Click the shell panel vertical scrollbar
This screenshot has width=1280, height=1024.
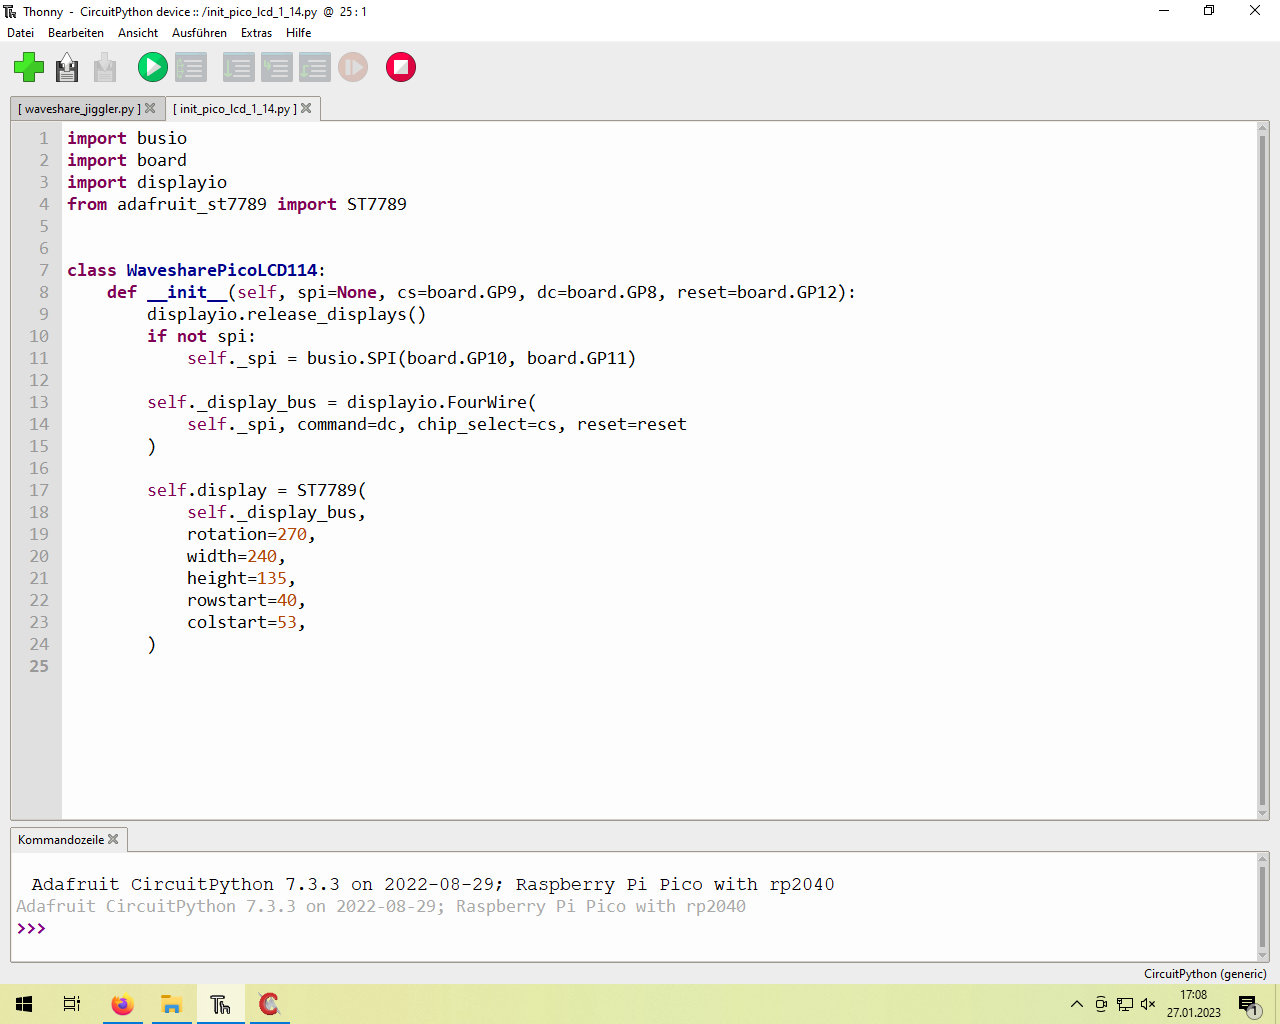click(1262, 907)
